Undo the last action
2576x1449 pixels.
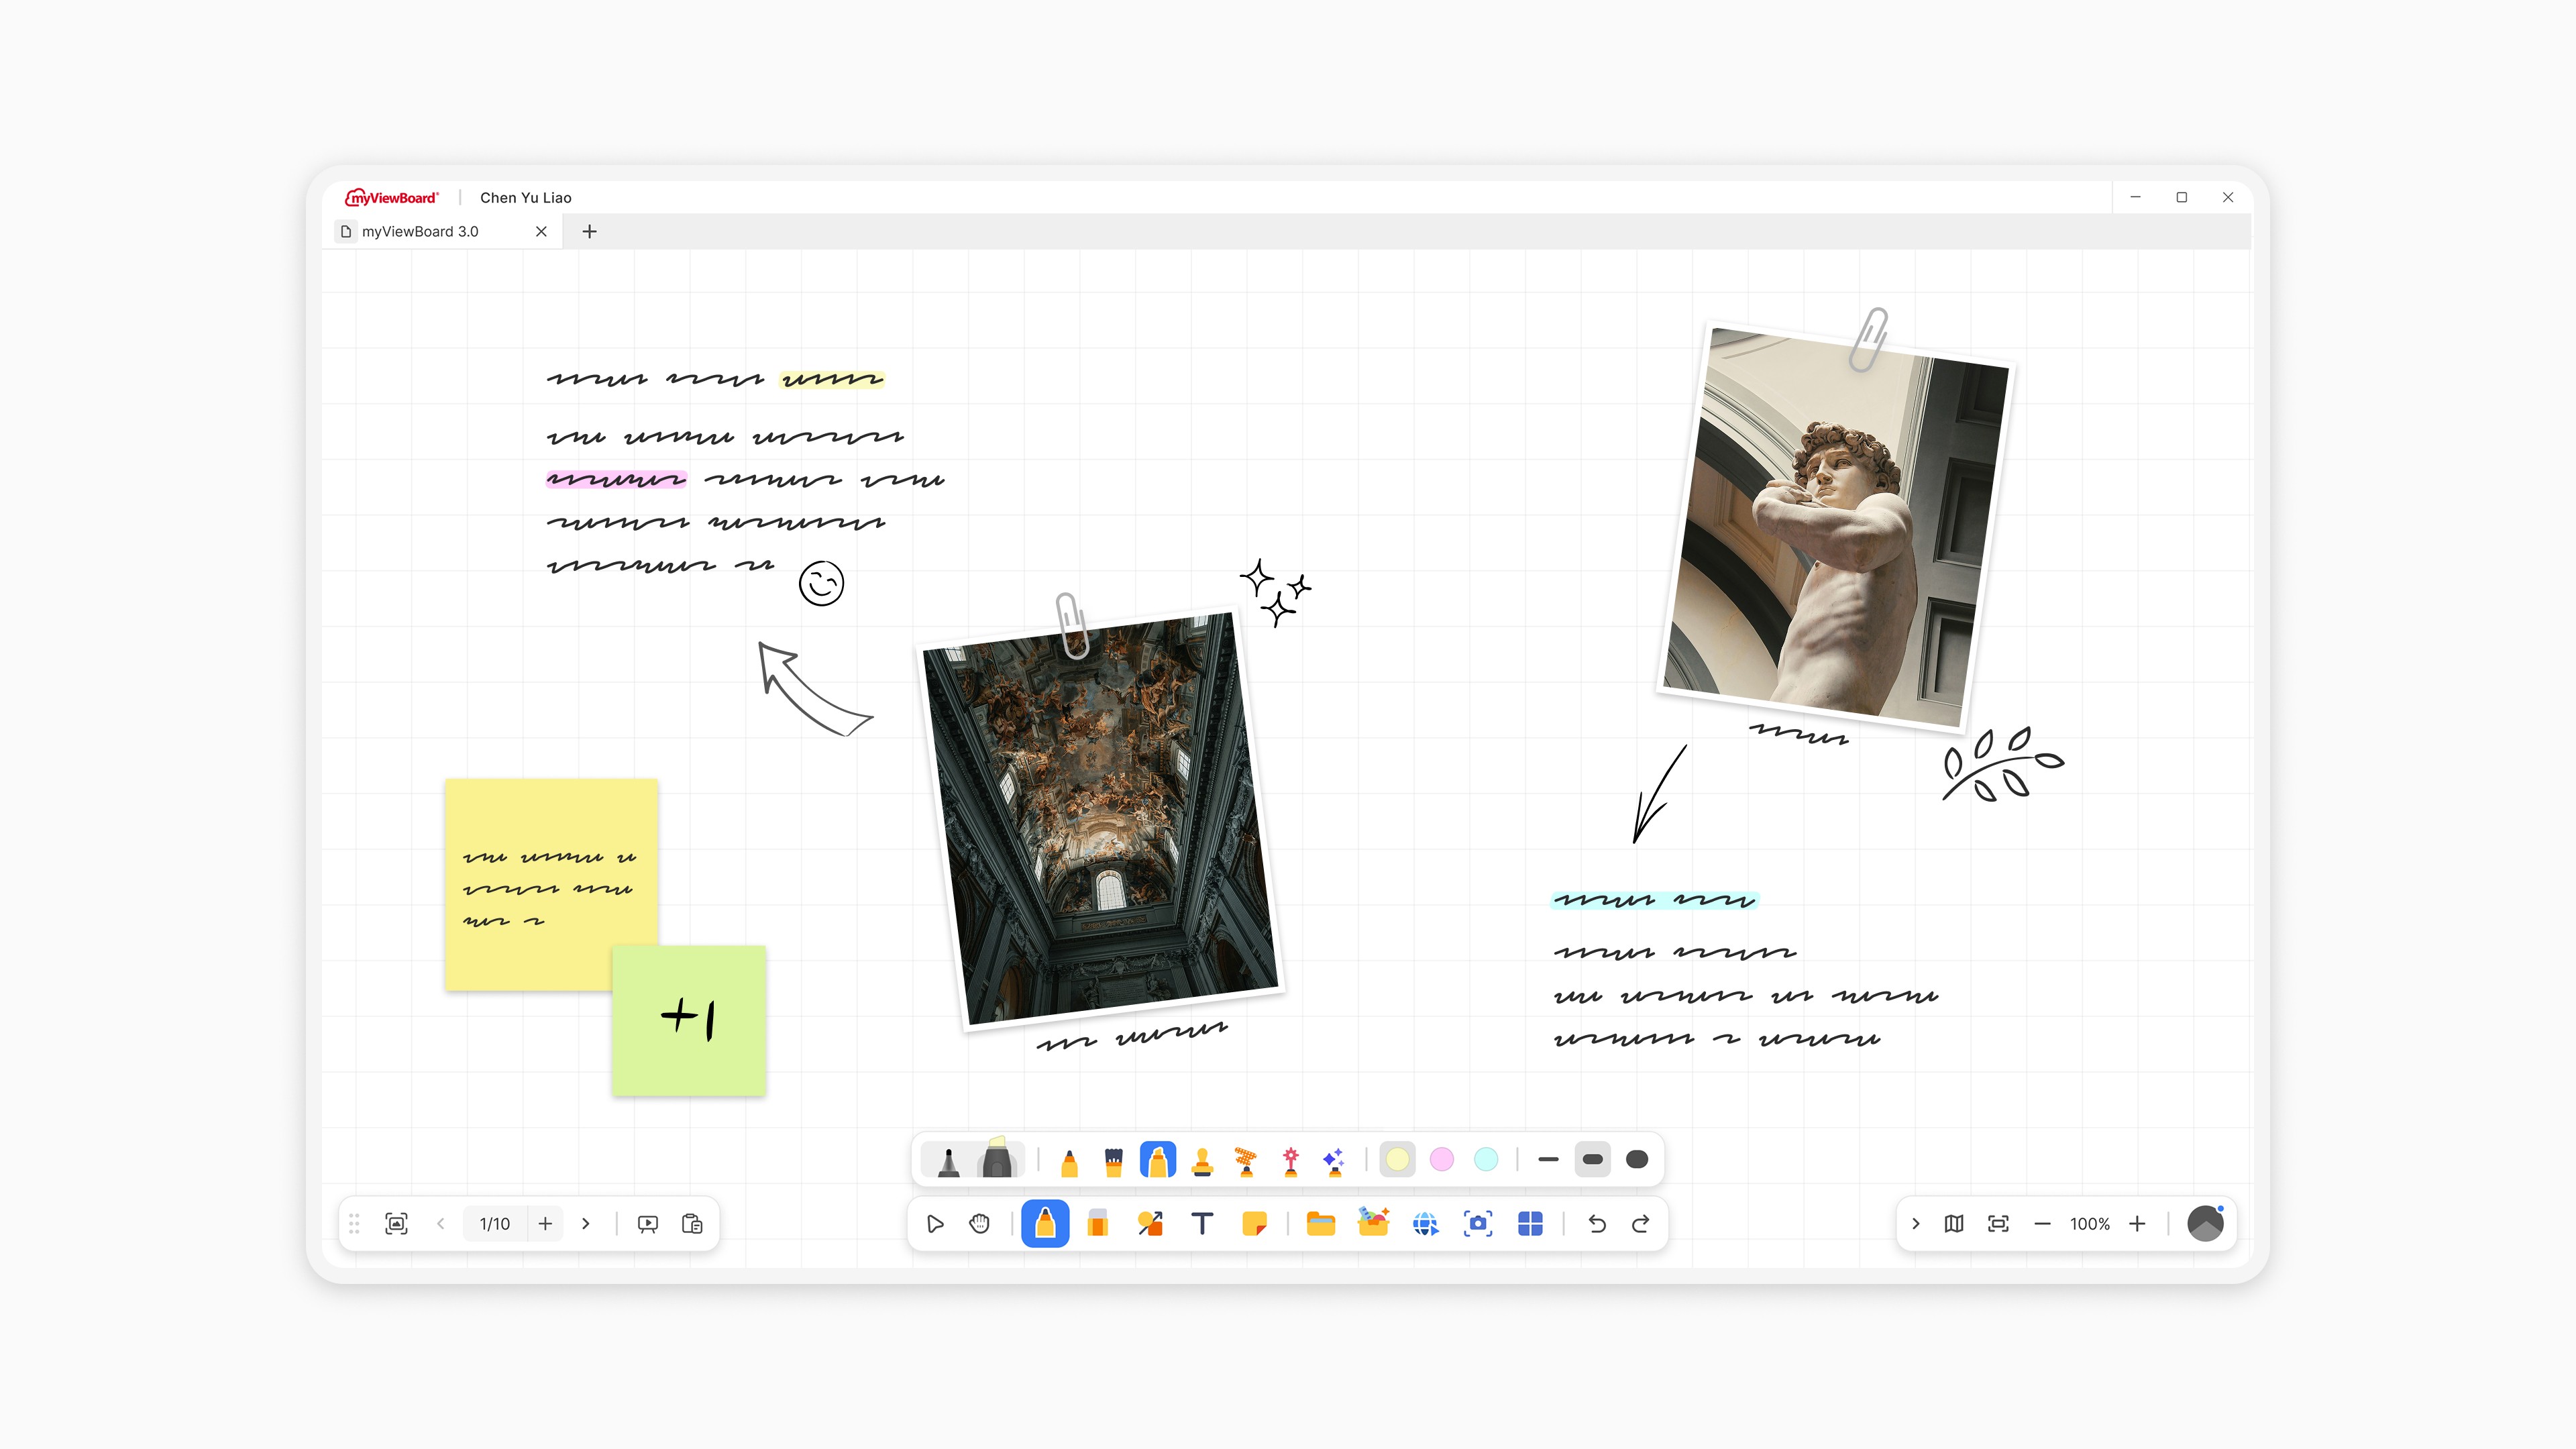1597,1223
